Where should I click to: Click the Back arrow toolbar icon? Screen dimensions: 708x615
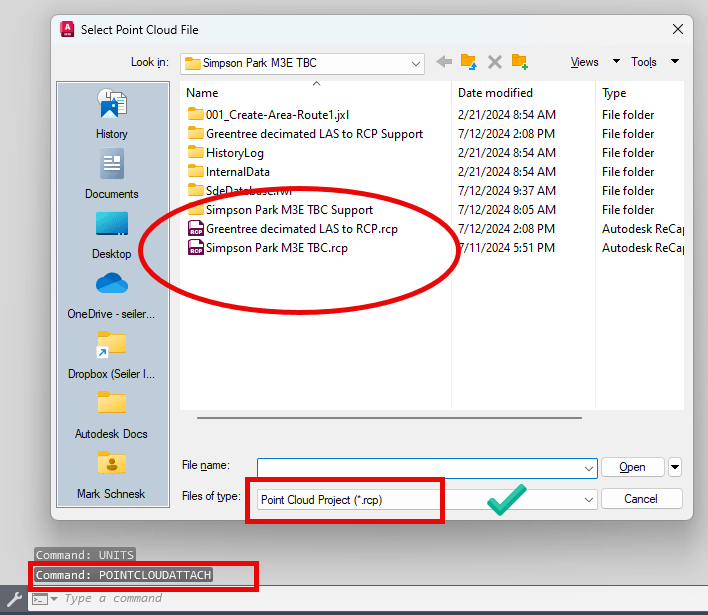(444, 62)
